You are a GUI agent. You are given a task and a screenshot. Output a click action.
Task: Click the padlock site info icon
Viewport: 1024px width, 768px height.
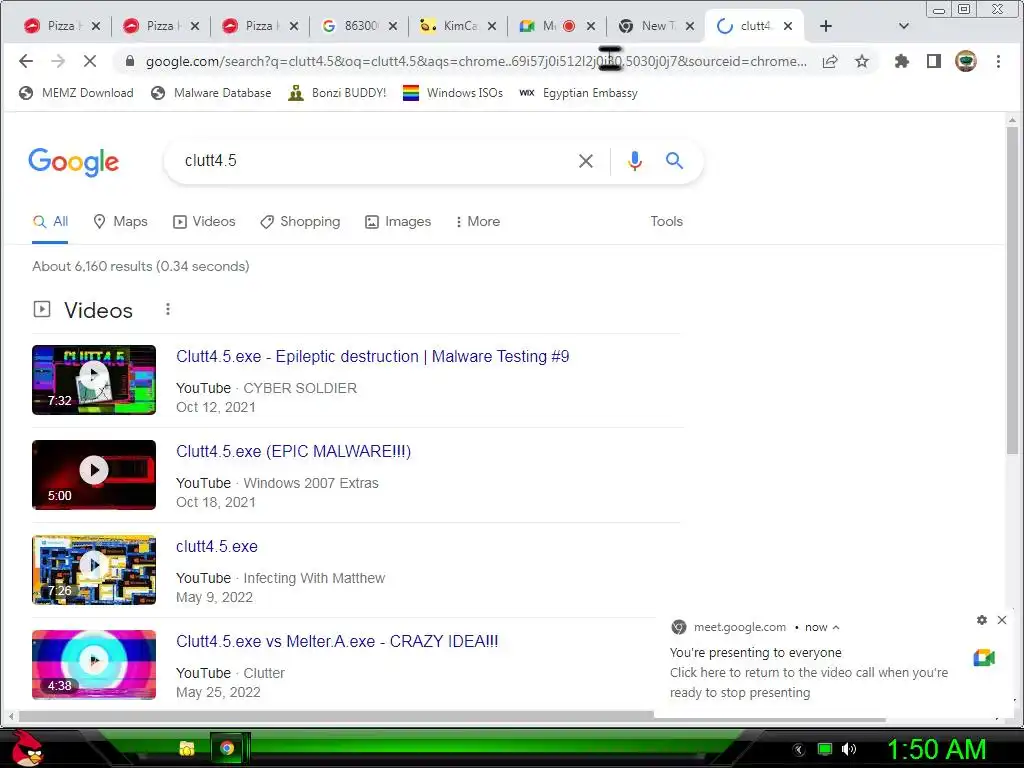point(129,61)
